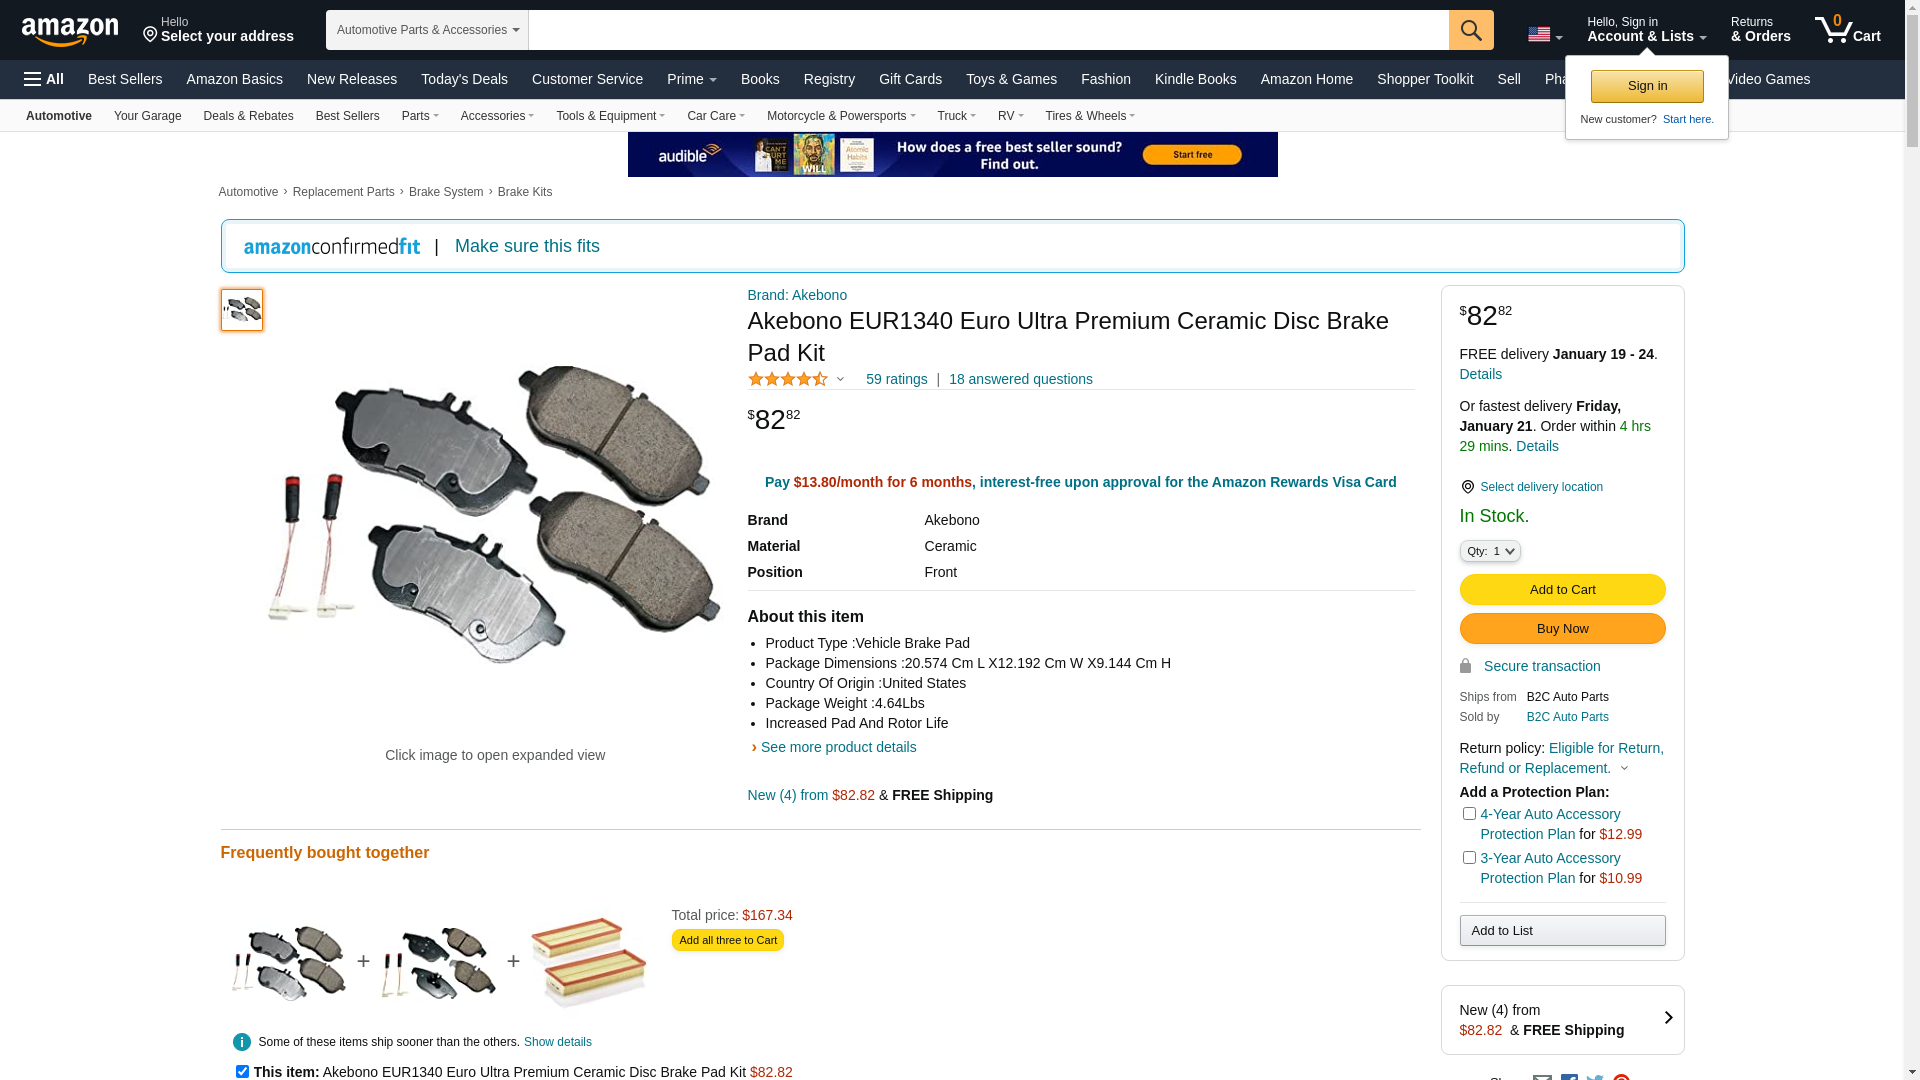Go to Amazon home via logo
Screen dimensions: 1920x1080
pyautogui.click(x=70, y=31)
